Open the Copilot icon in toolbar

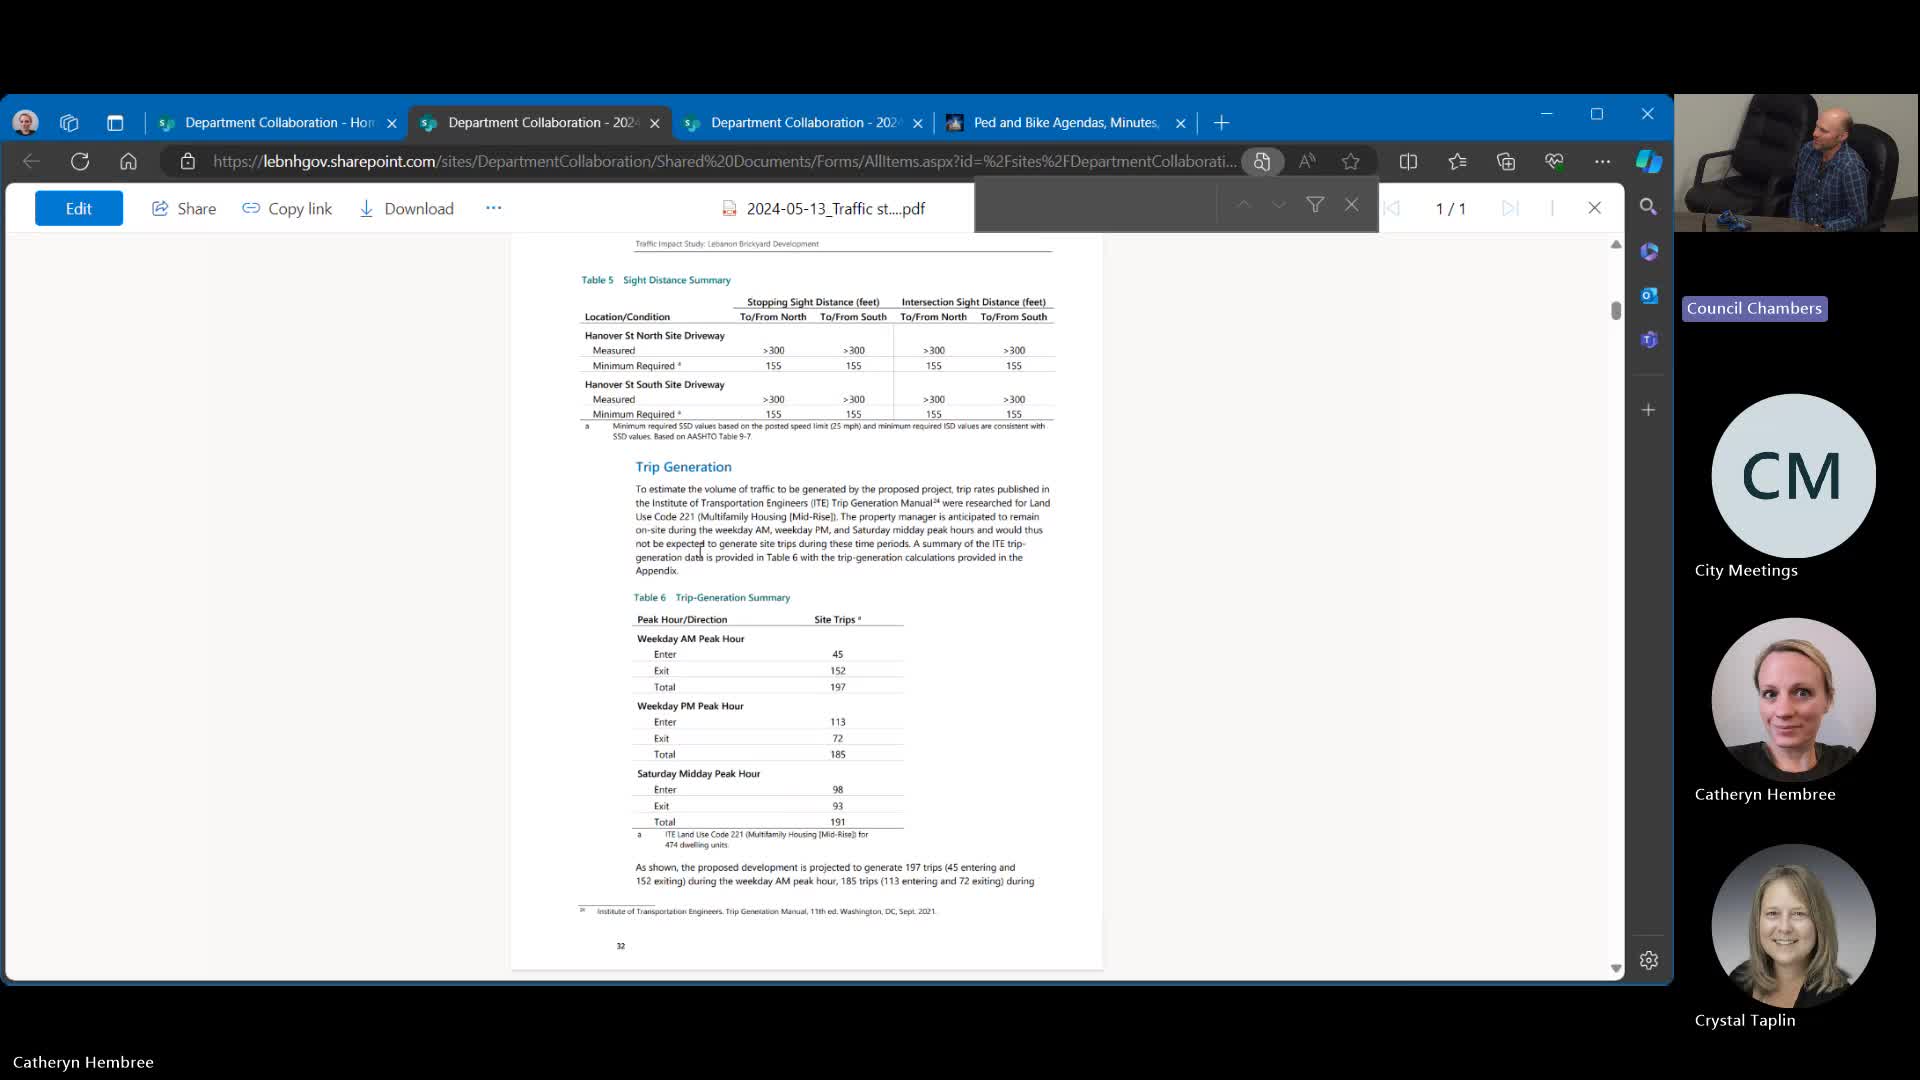pos(1648,161)
